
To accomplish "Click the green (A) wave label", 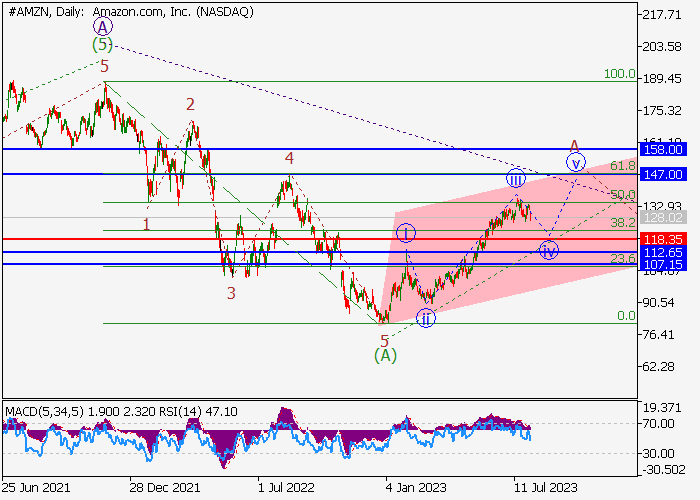I will (x=385, y=355).
